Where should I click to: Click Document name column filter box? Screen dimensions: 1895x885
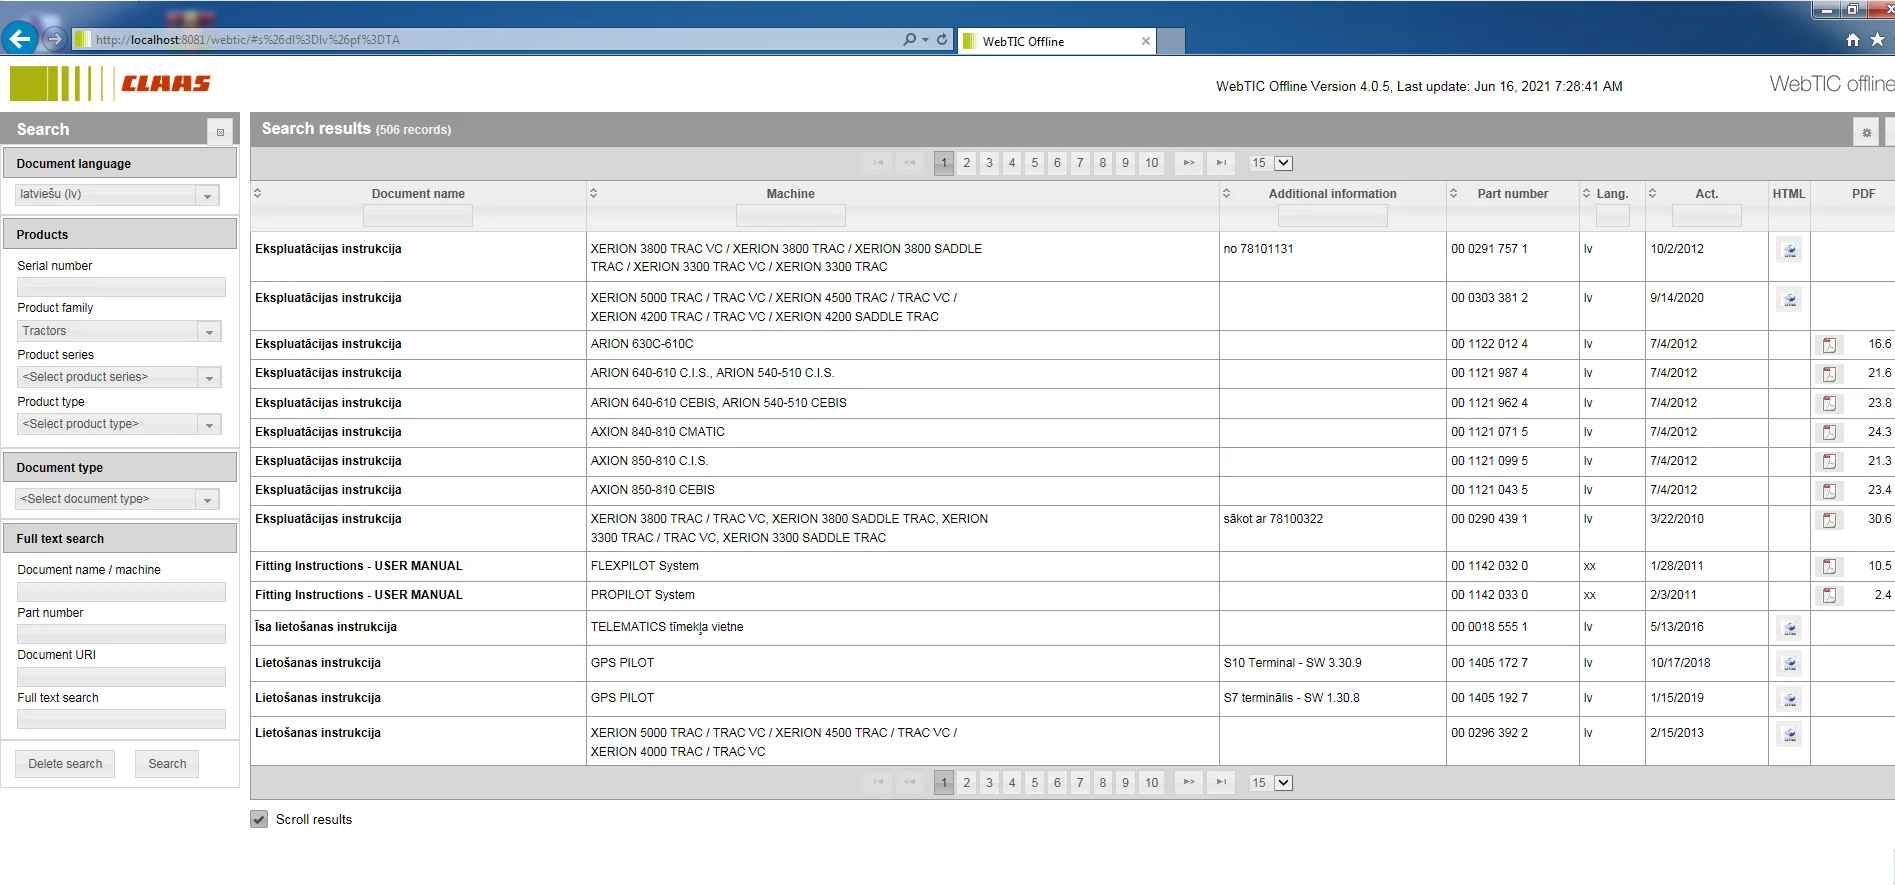click(418, 216)
